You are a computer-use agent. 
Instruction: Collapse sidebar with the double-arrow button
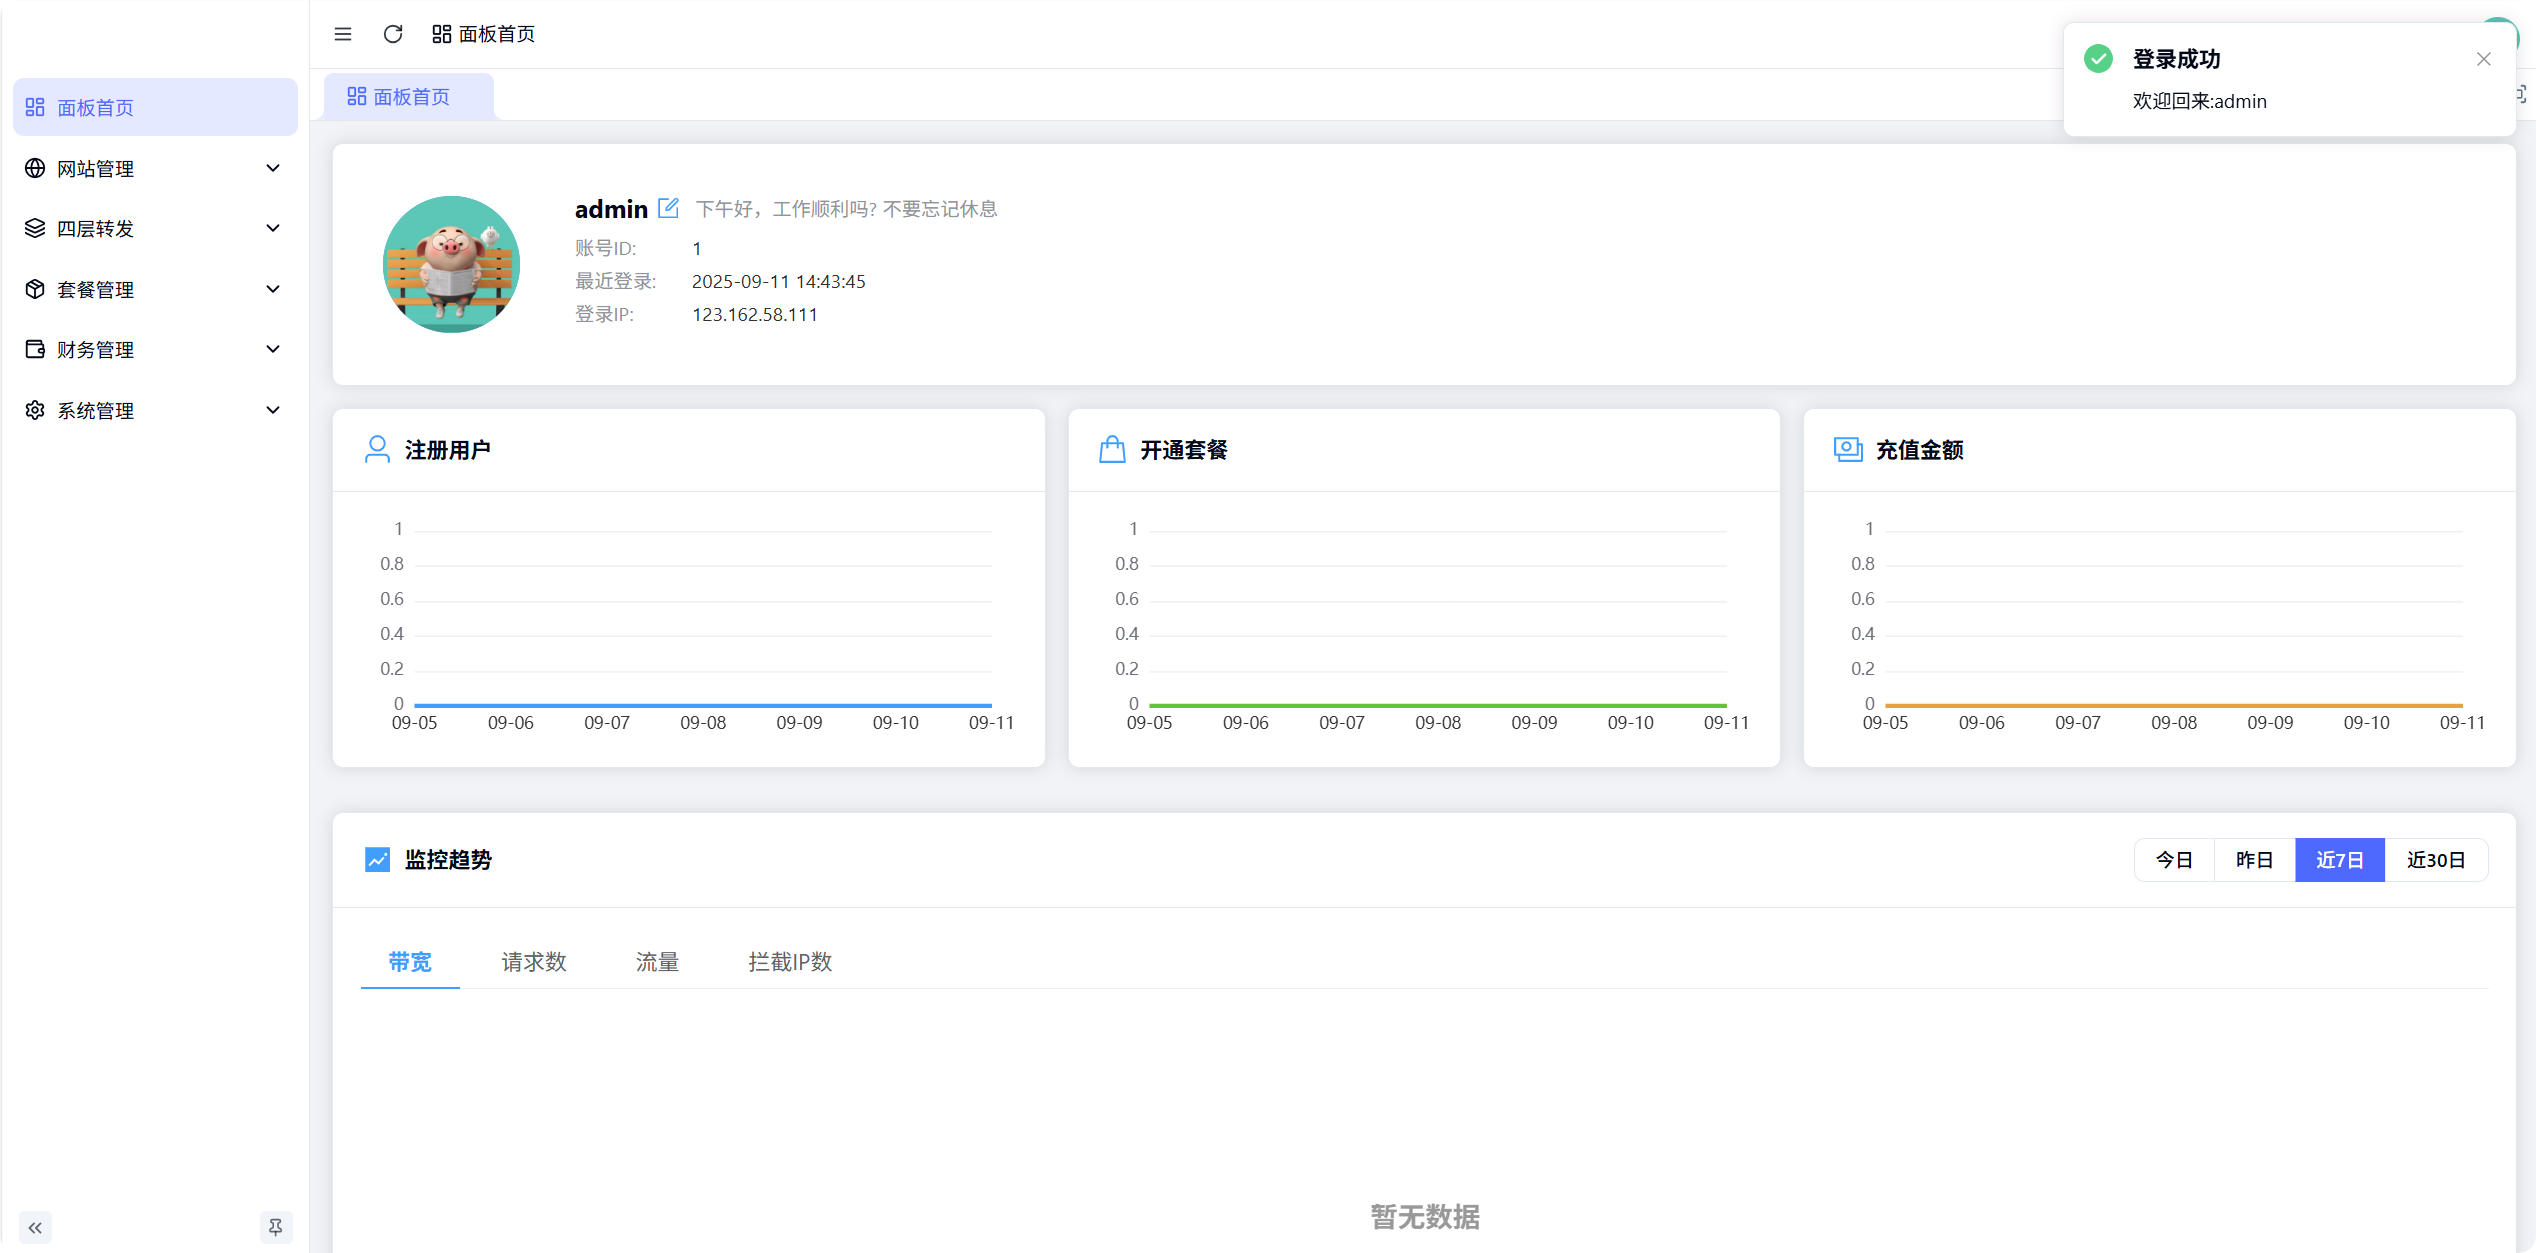(36, 1227)
